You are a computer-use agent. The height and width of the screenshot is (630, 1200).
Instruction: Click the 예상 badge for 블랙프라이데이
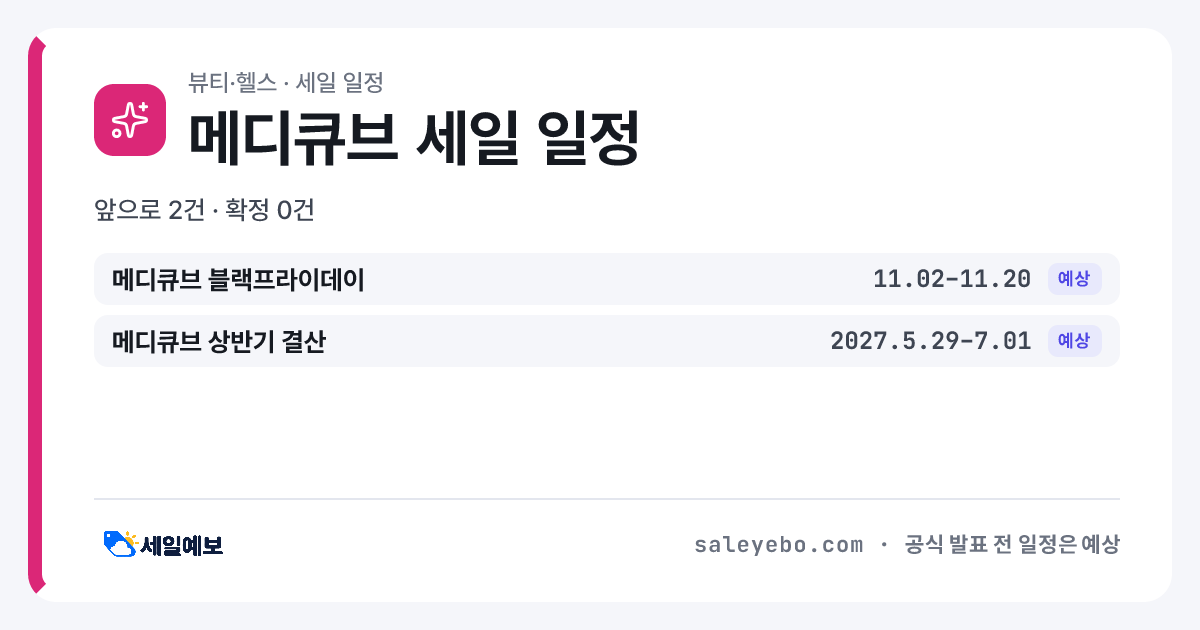click(1074, 279)
